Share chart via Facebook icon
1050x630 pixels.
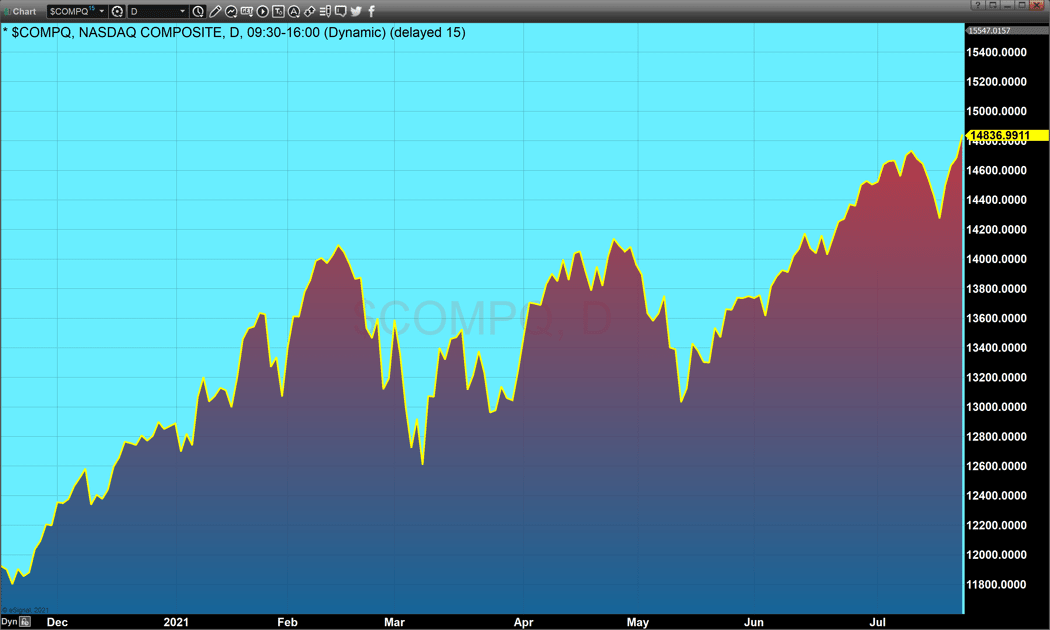click(x=372, y=11)
